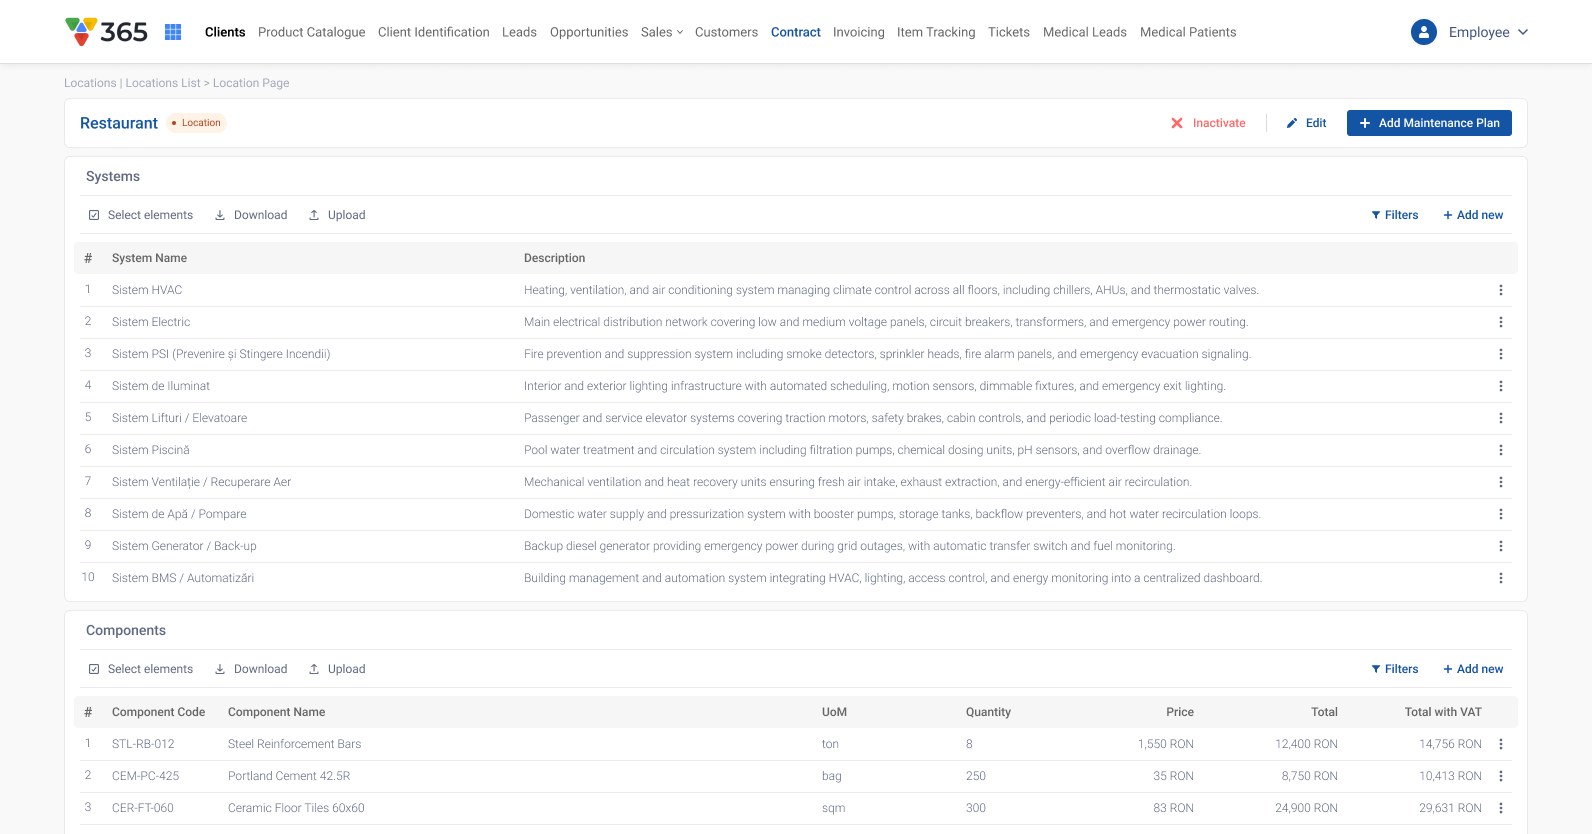
Task: Click the employee avatar icon
Action: click(1424, 32)
